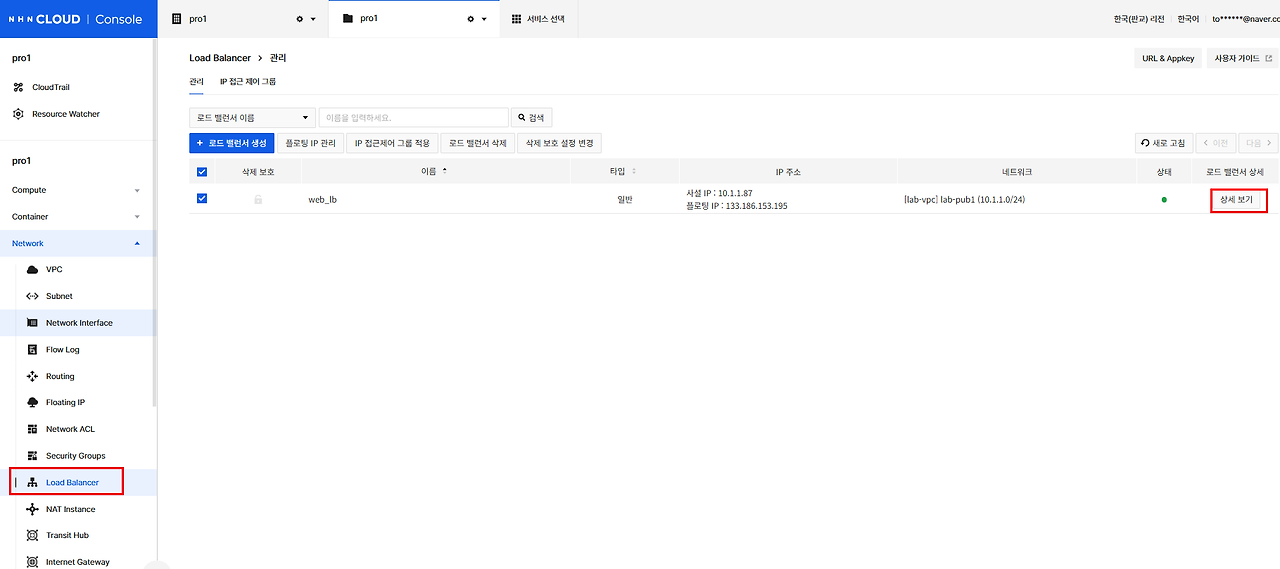
Task: Click the IP 접근제어 그룹 적용 button
Action: click(392, 143)
